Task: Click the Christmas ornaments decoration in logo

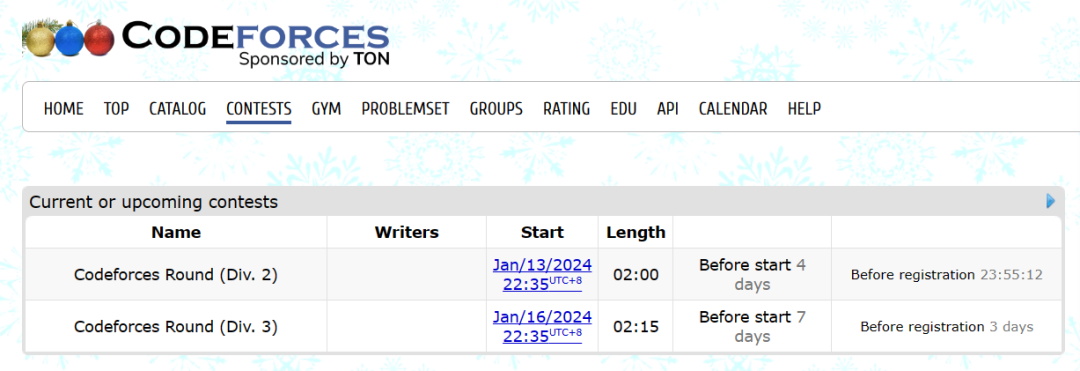Action: [68, 39]
